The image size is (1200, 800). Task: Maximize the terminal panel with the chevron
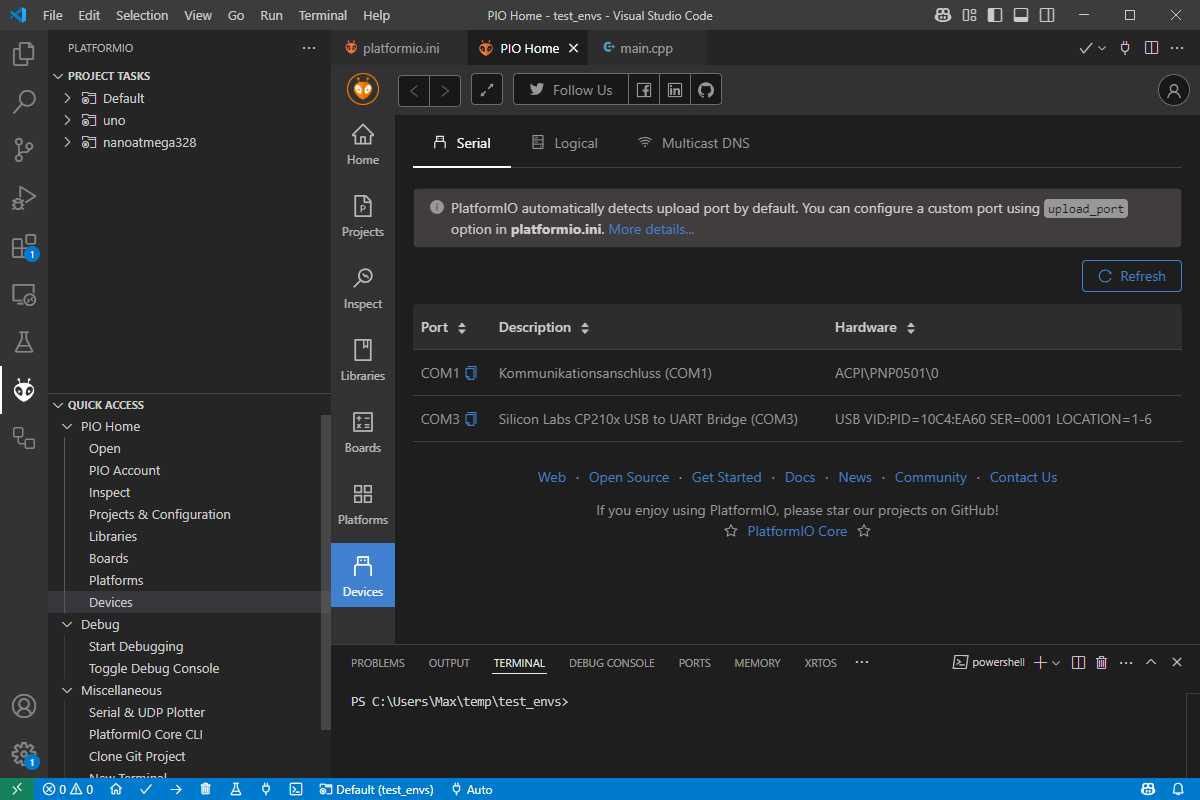tap(1151, 662)
